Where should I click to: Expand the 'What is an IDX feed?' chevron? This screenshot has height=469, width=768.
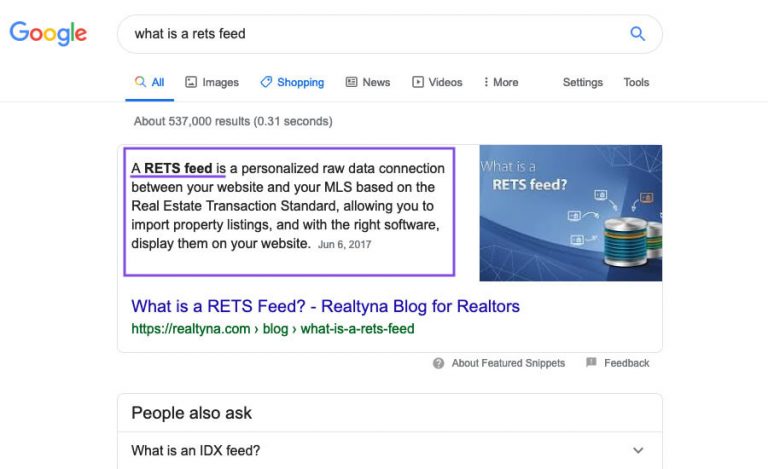638,450
